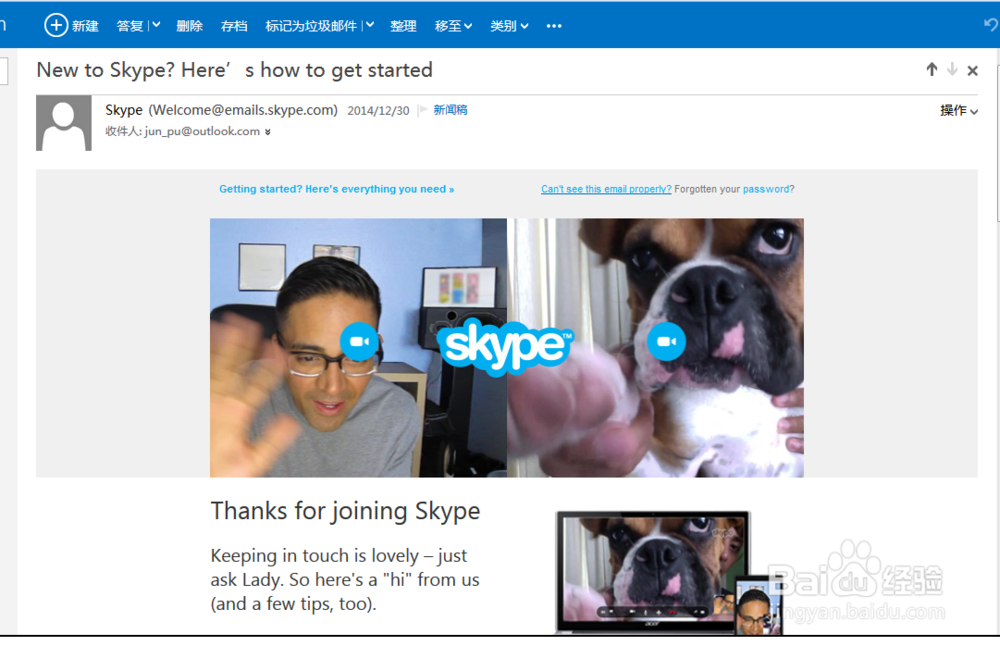
Task: Go to previous message up arrow
Action: click(x=932, y=70)
